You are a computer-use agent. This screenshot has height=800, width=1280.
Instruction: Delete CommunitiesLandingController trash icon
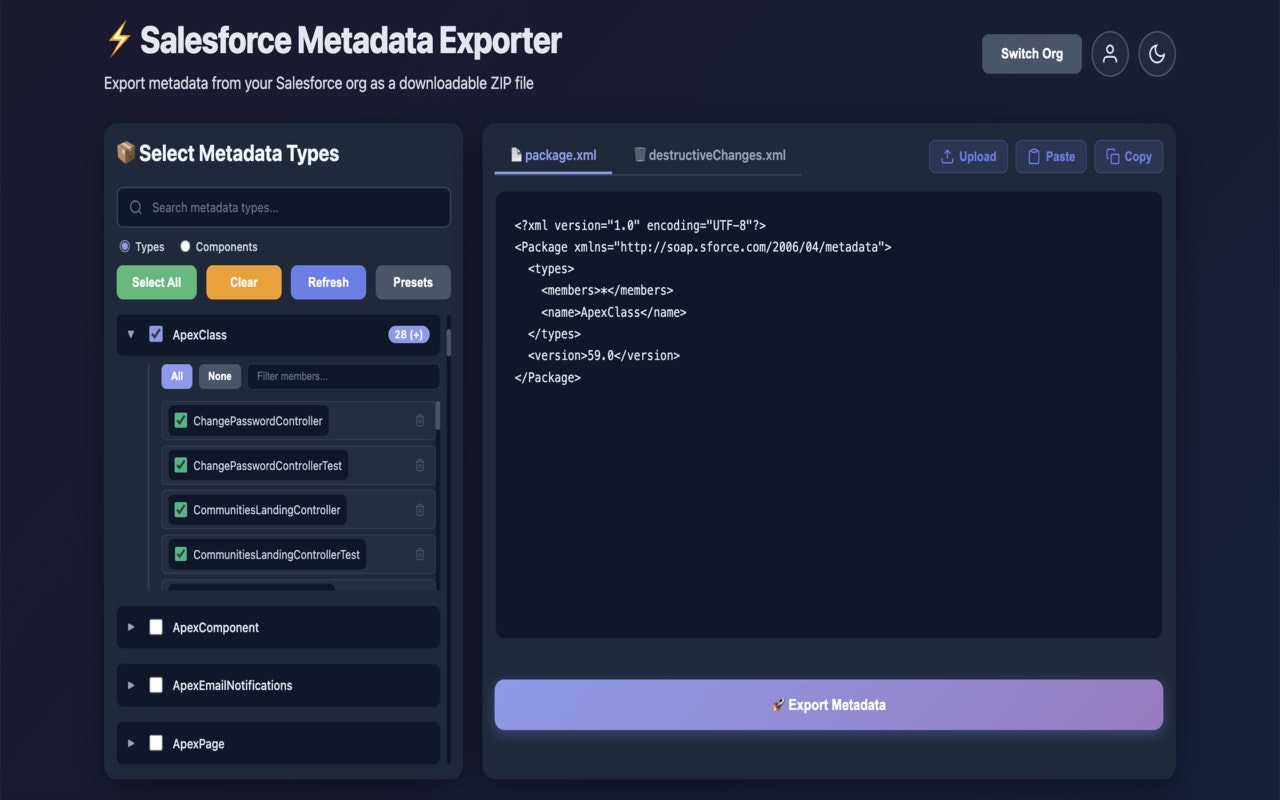point(420,510)
